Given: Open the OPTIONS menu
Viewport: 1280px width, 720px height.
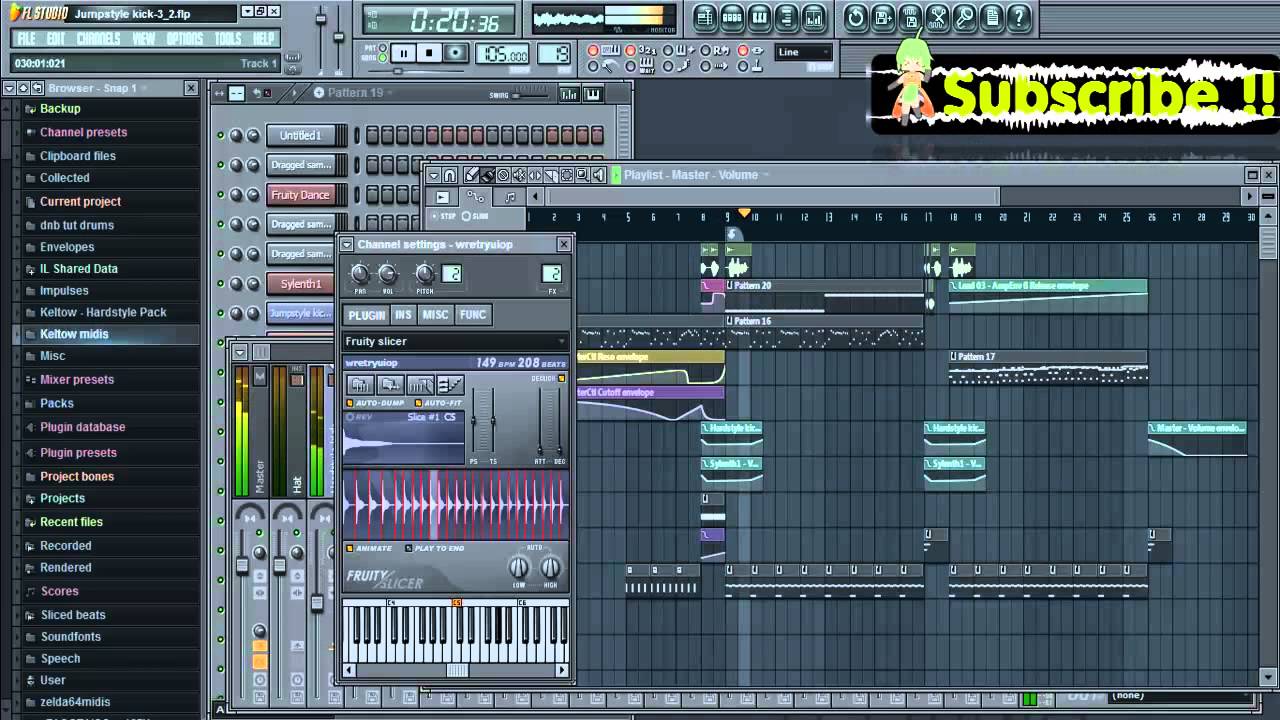Looking at the screenshot, I should [x=184, y=39].
